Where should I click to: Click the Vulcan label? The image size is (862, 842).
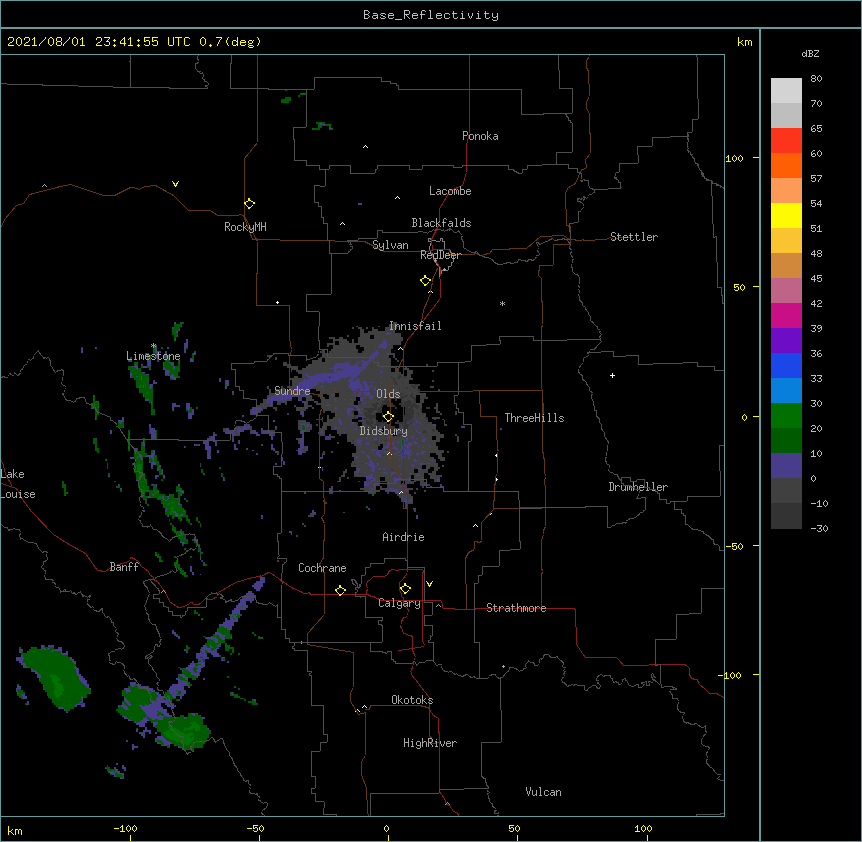[543, 792]
